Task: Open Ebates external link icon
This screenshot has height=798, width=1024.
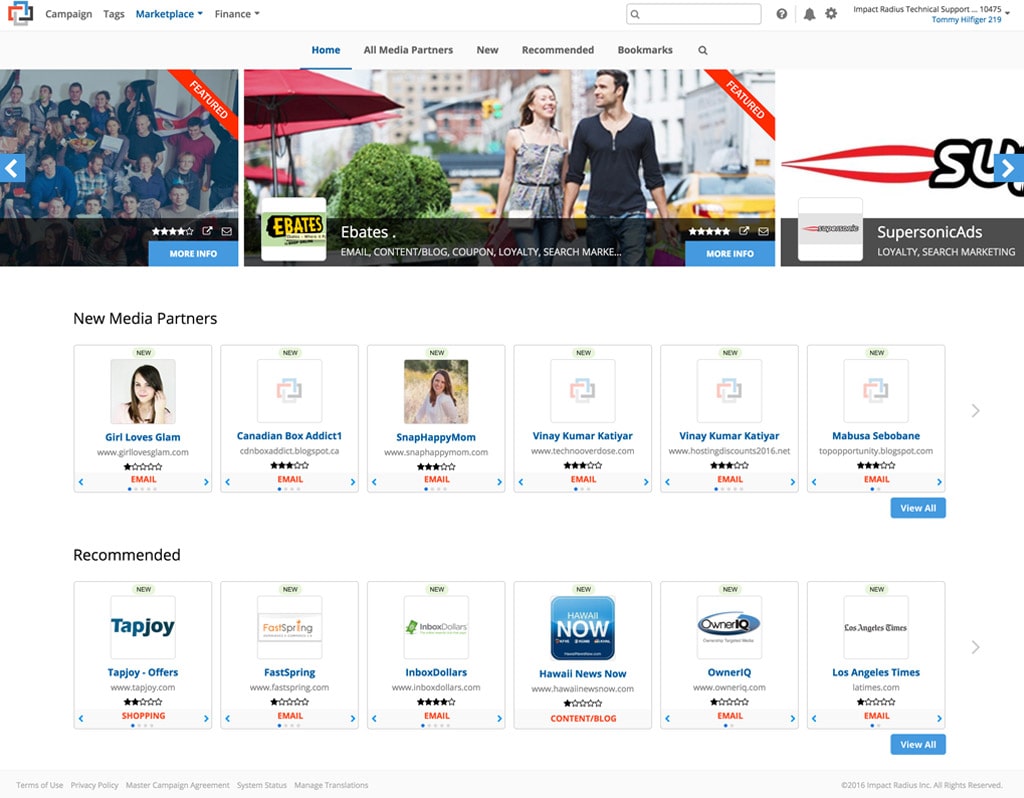Action: 743,231
